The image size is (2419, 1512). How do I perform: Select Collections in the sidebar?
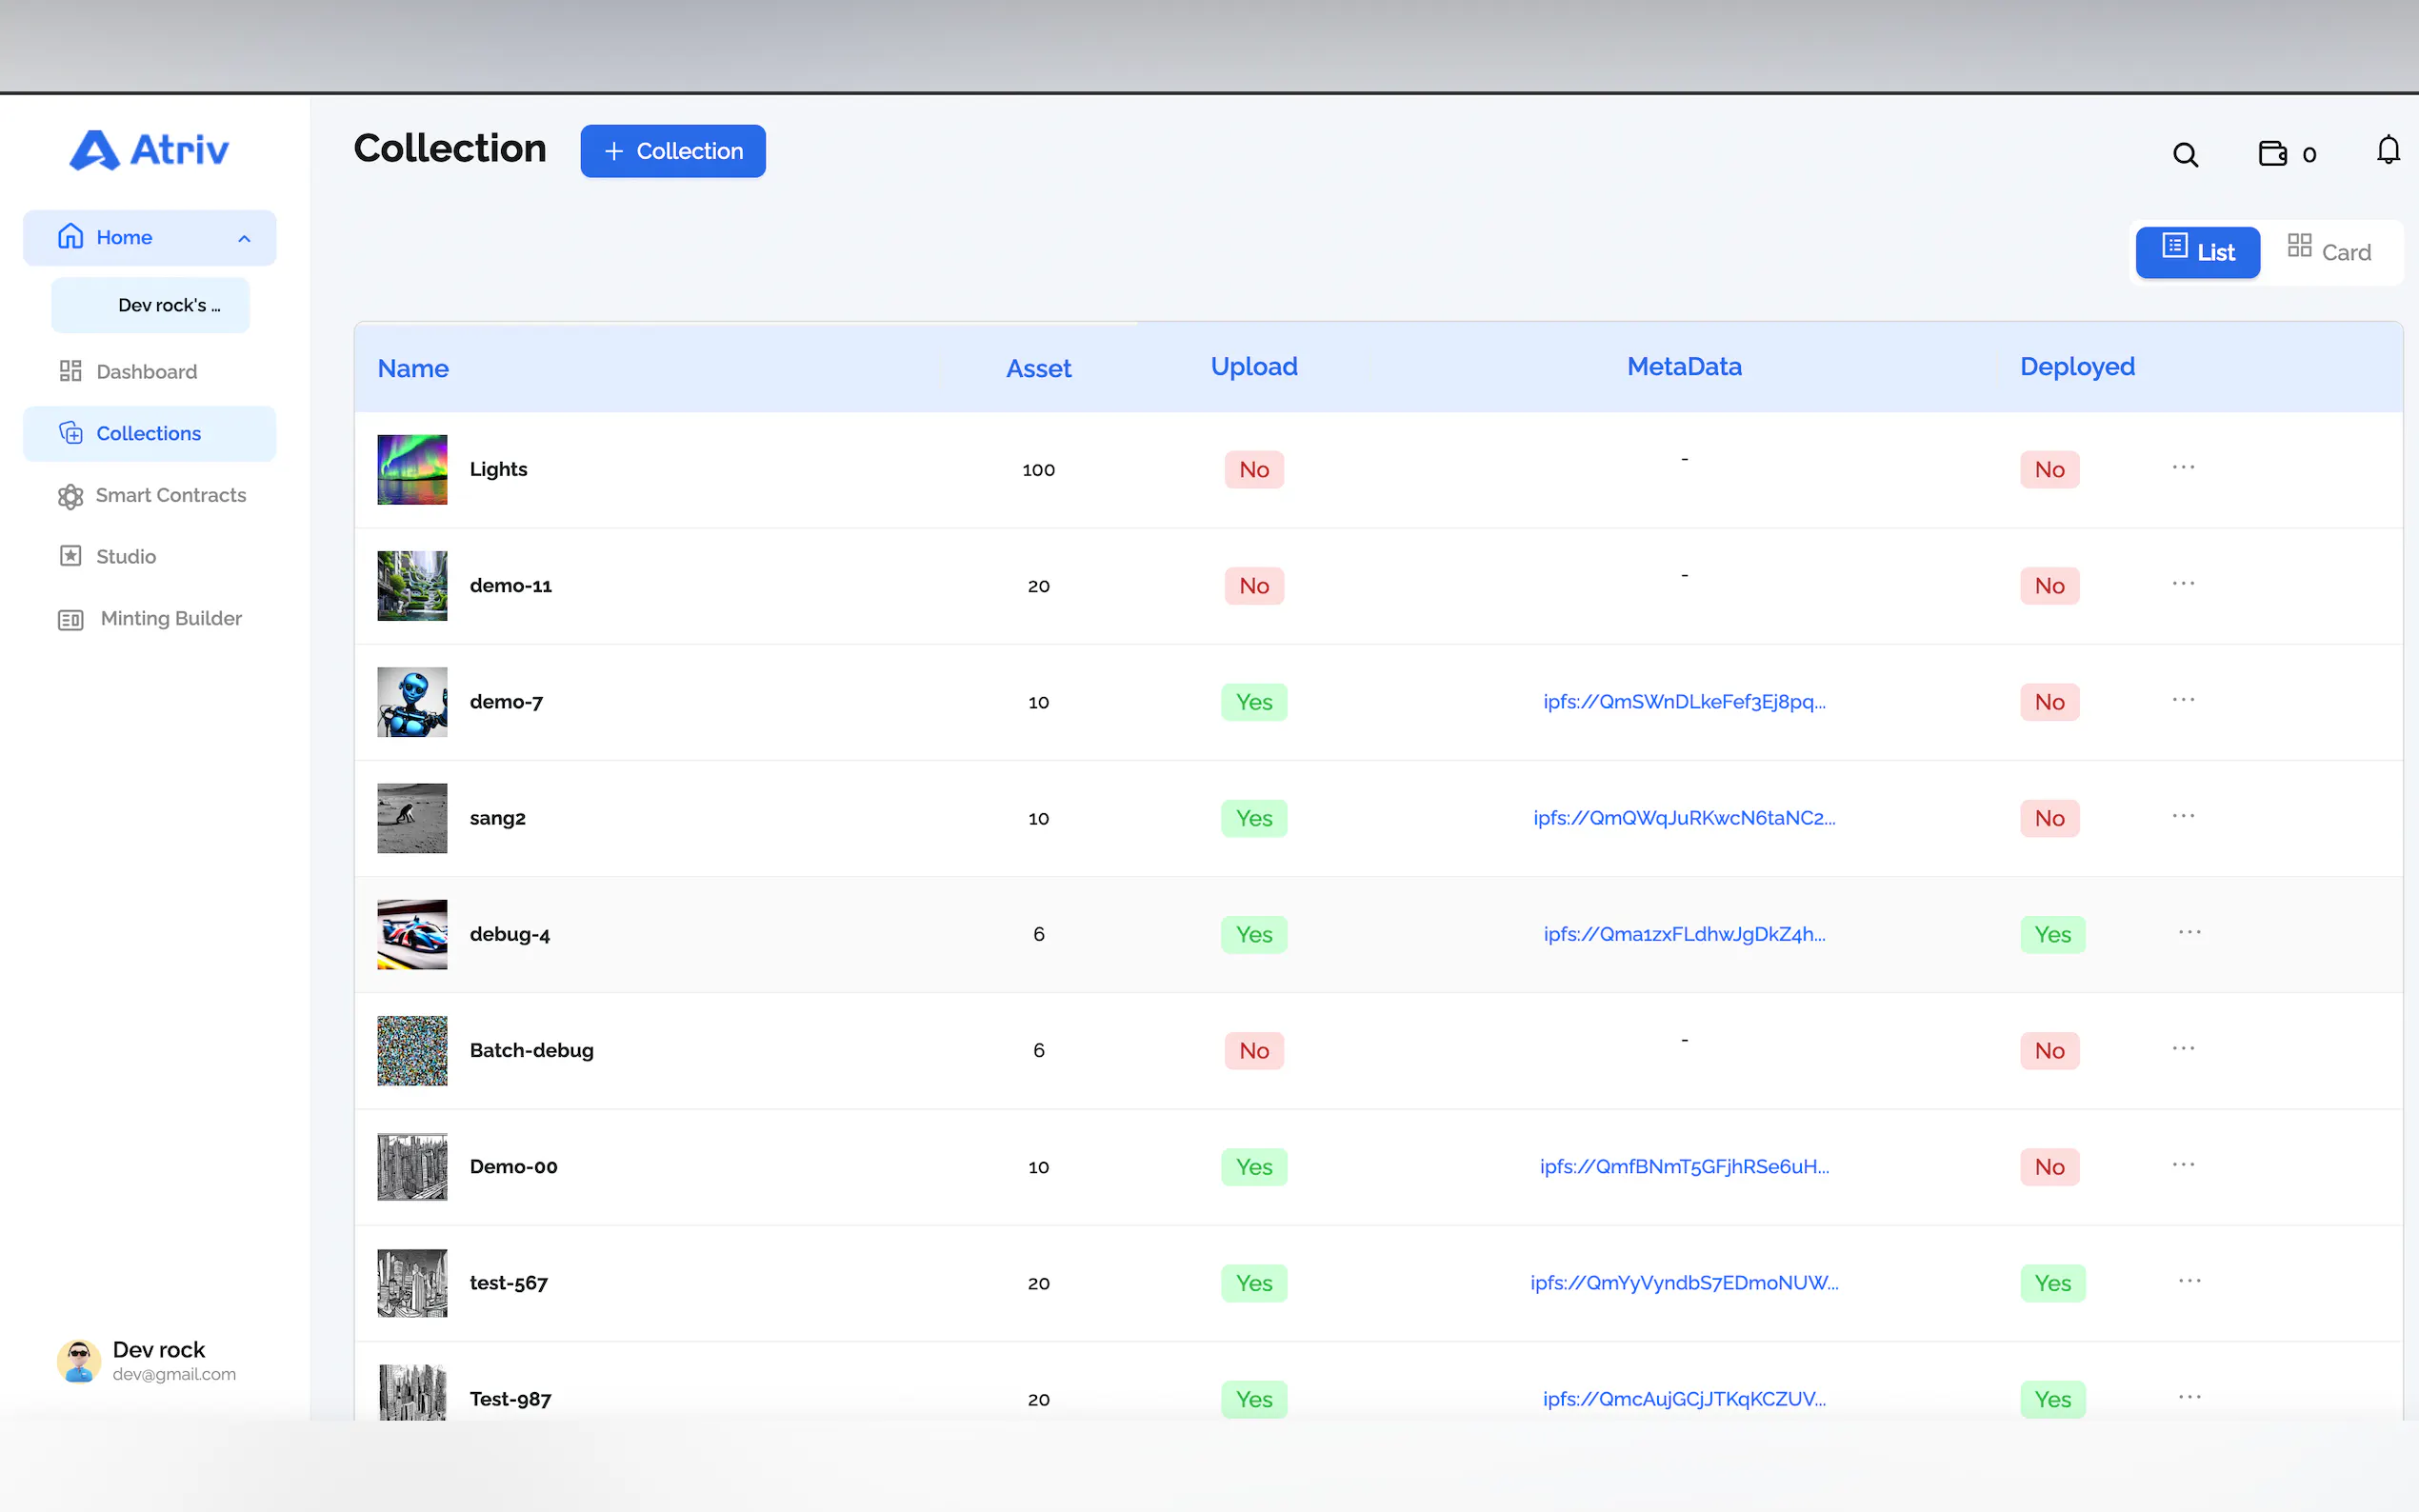[x=149, y=433]
